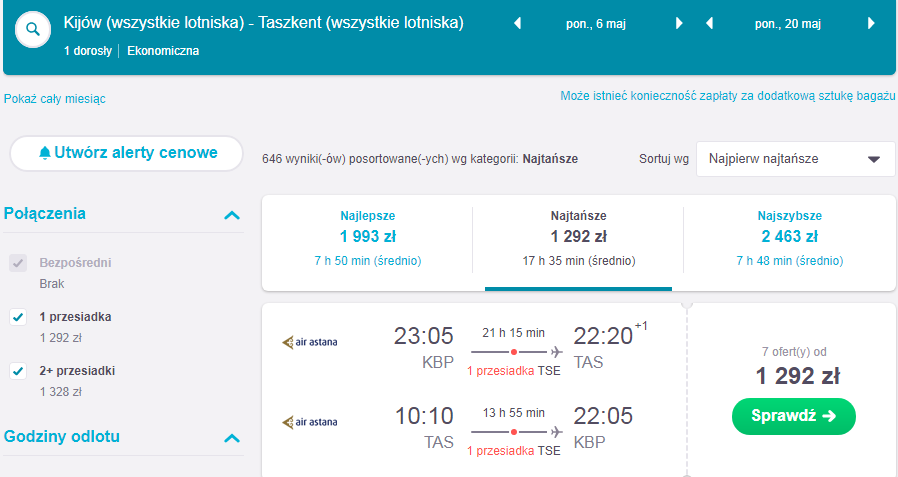
Task: Click air astana logo on return flight
Action: 310,422
